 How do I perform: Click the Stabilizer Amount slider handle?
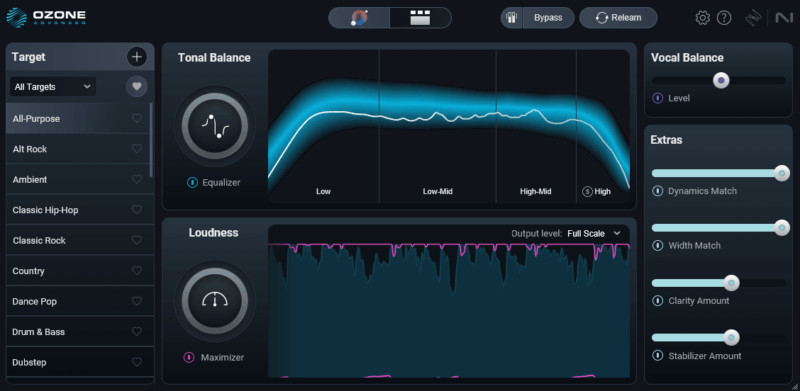(731, 337)
